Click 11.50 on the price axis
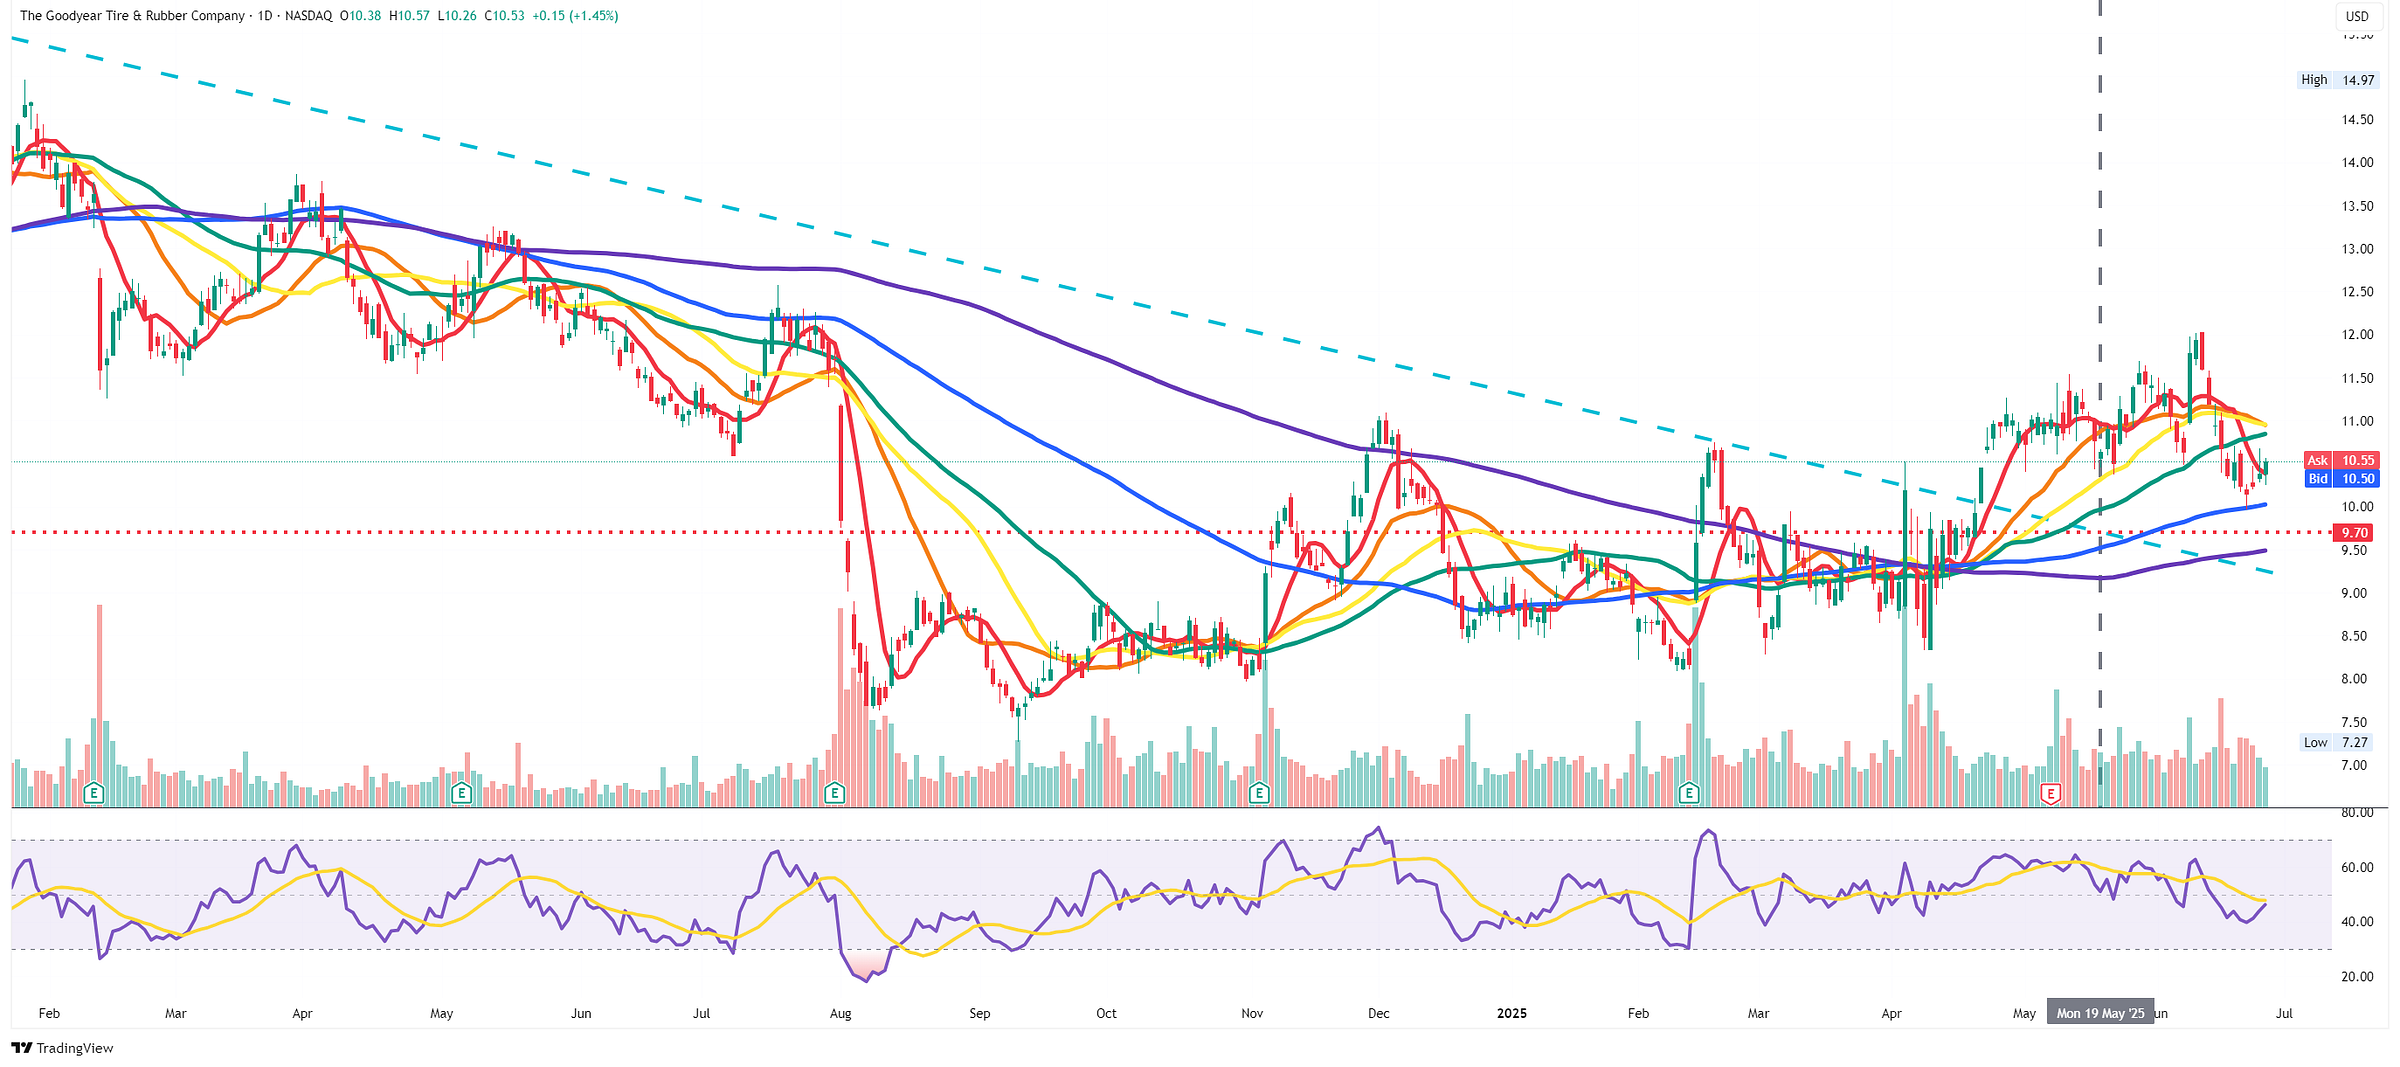 point(2357,378)
